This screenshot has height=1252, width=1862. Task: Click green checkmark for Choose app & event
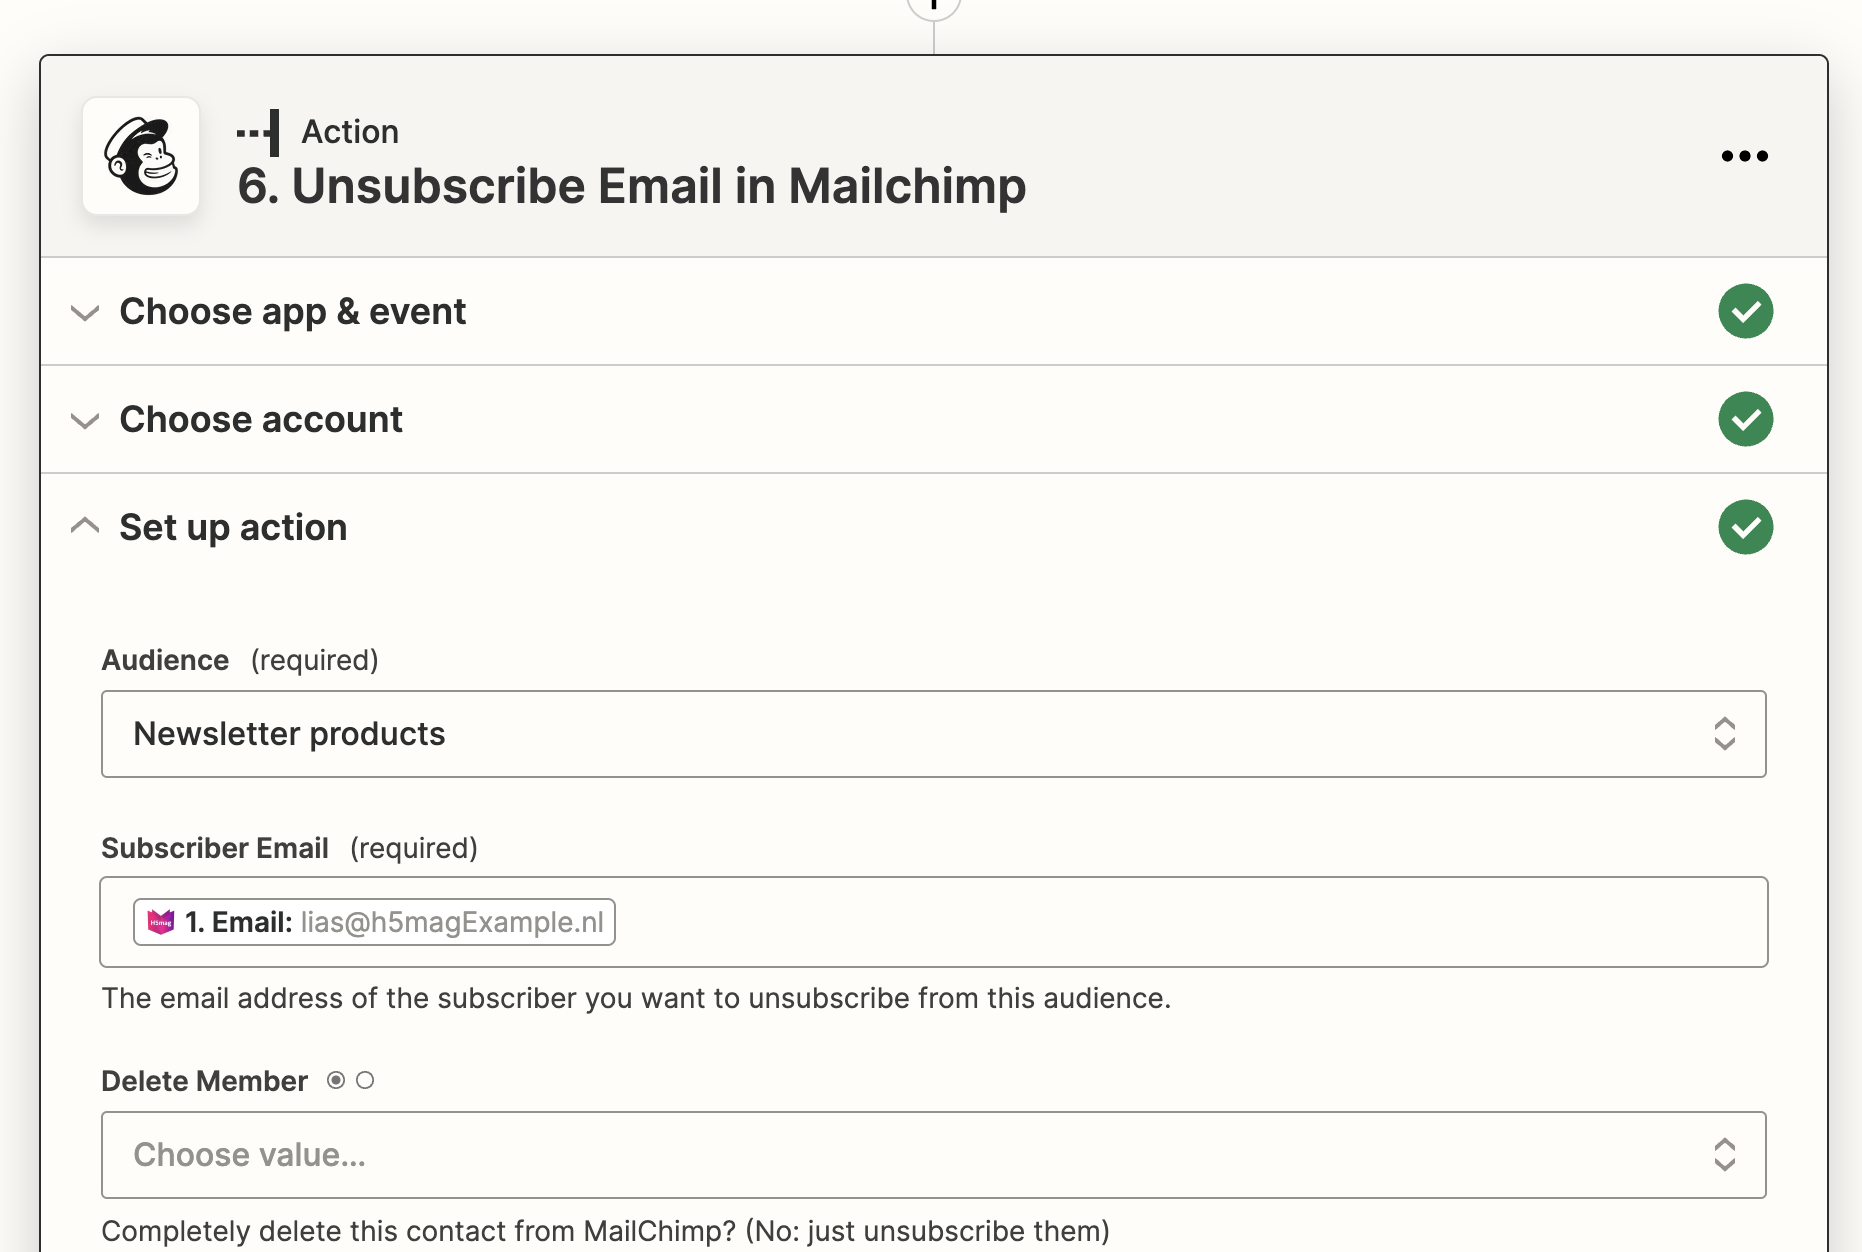tap(1745, 312)
